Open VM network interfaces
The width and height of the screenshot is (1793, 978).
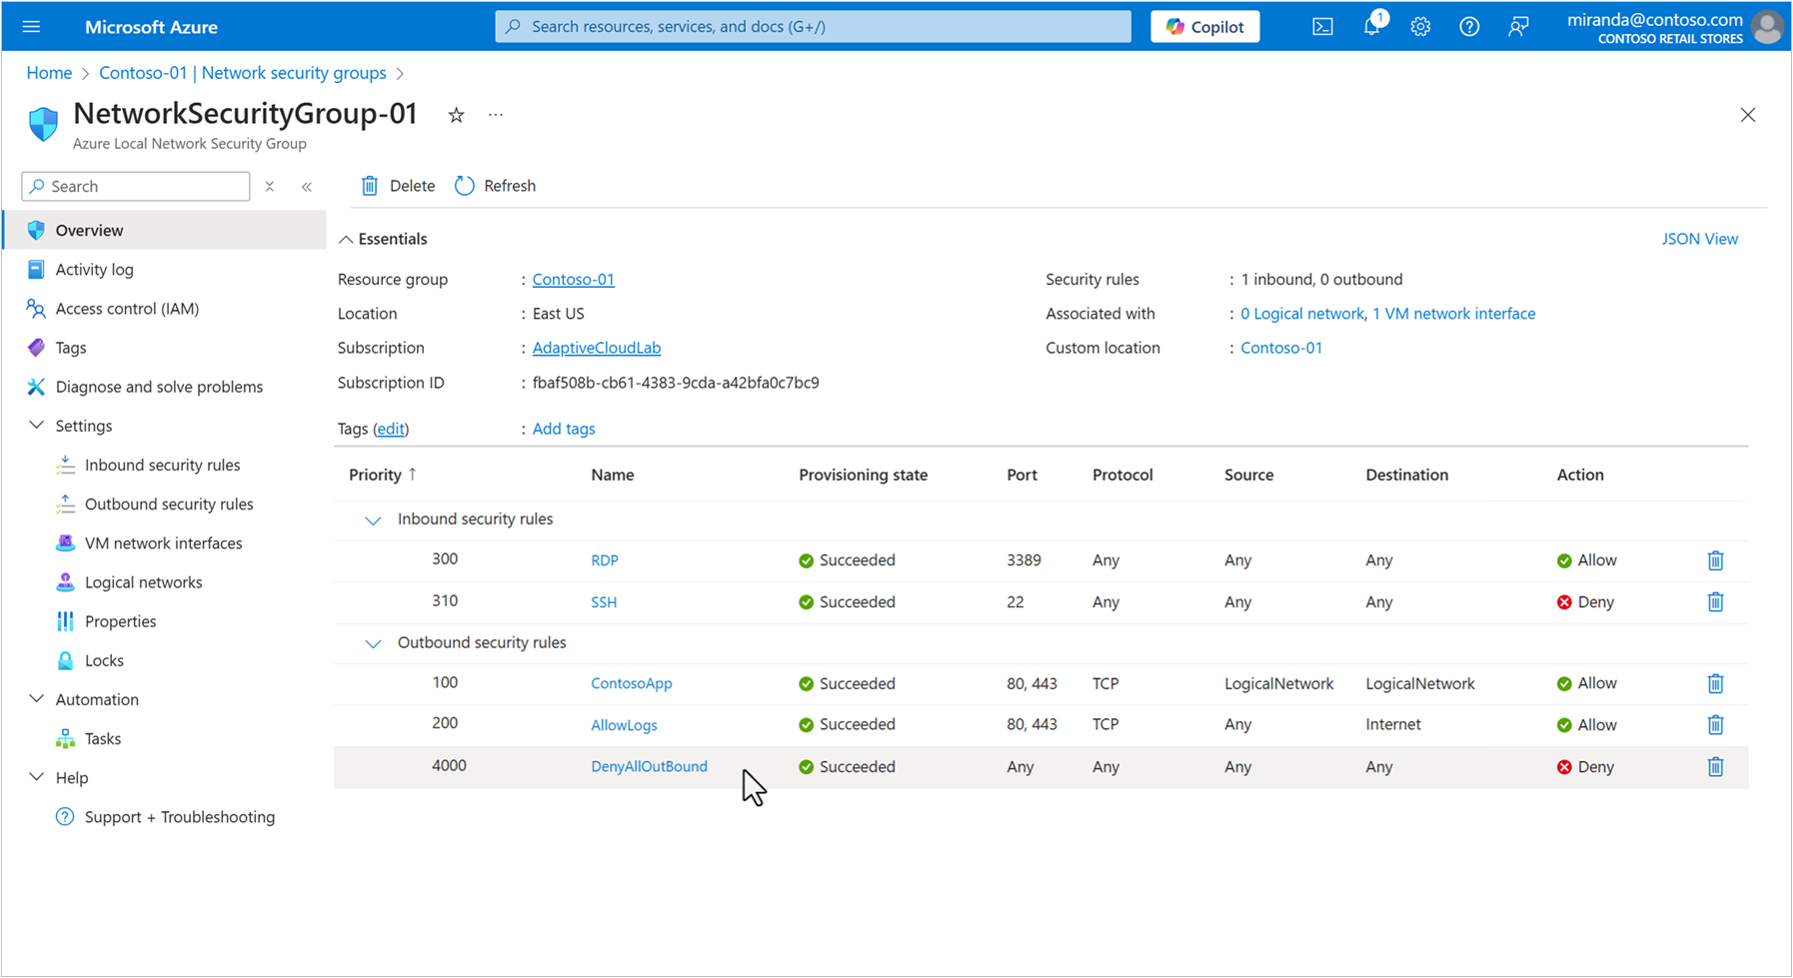pyautogui.click(x=164, y=543)
